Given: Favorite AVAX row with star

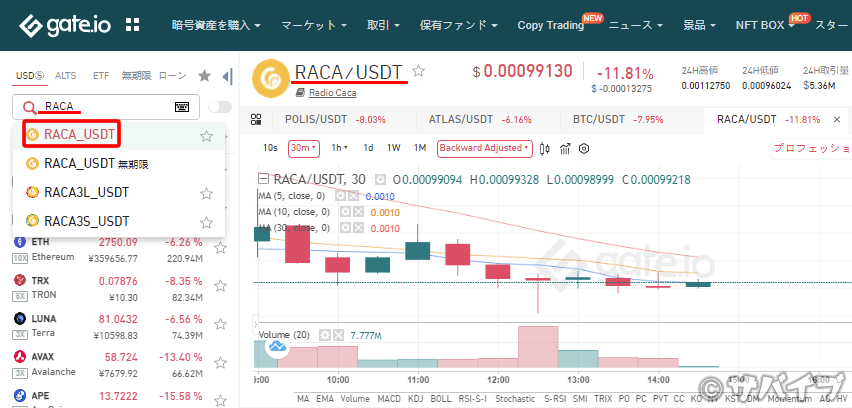Looking at the screenshot, I should point(220,363).
